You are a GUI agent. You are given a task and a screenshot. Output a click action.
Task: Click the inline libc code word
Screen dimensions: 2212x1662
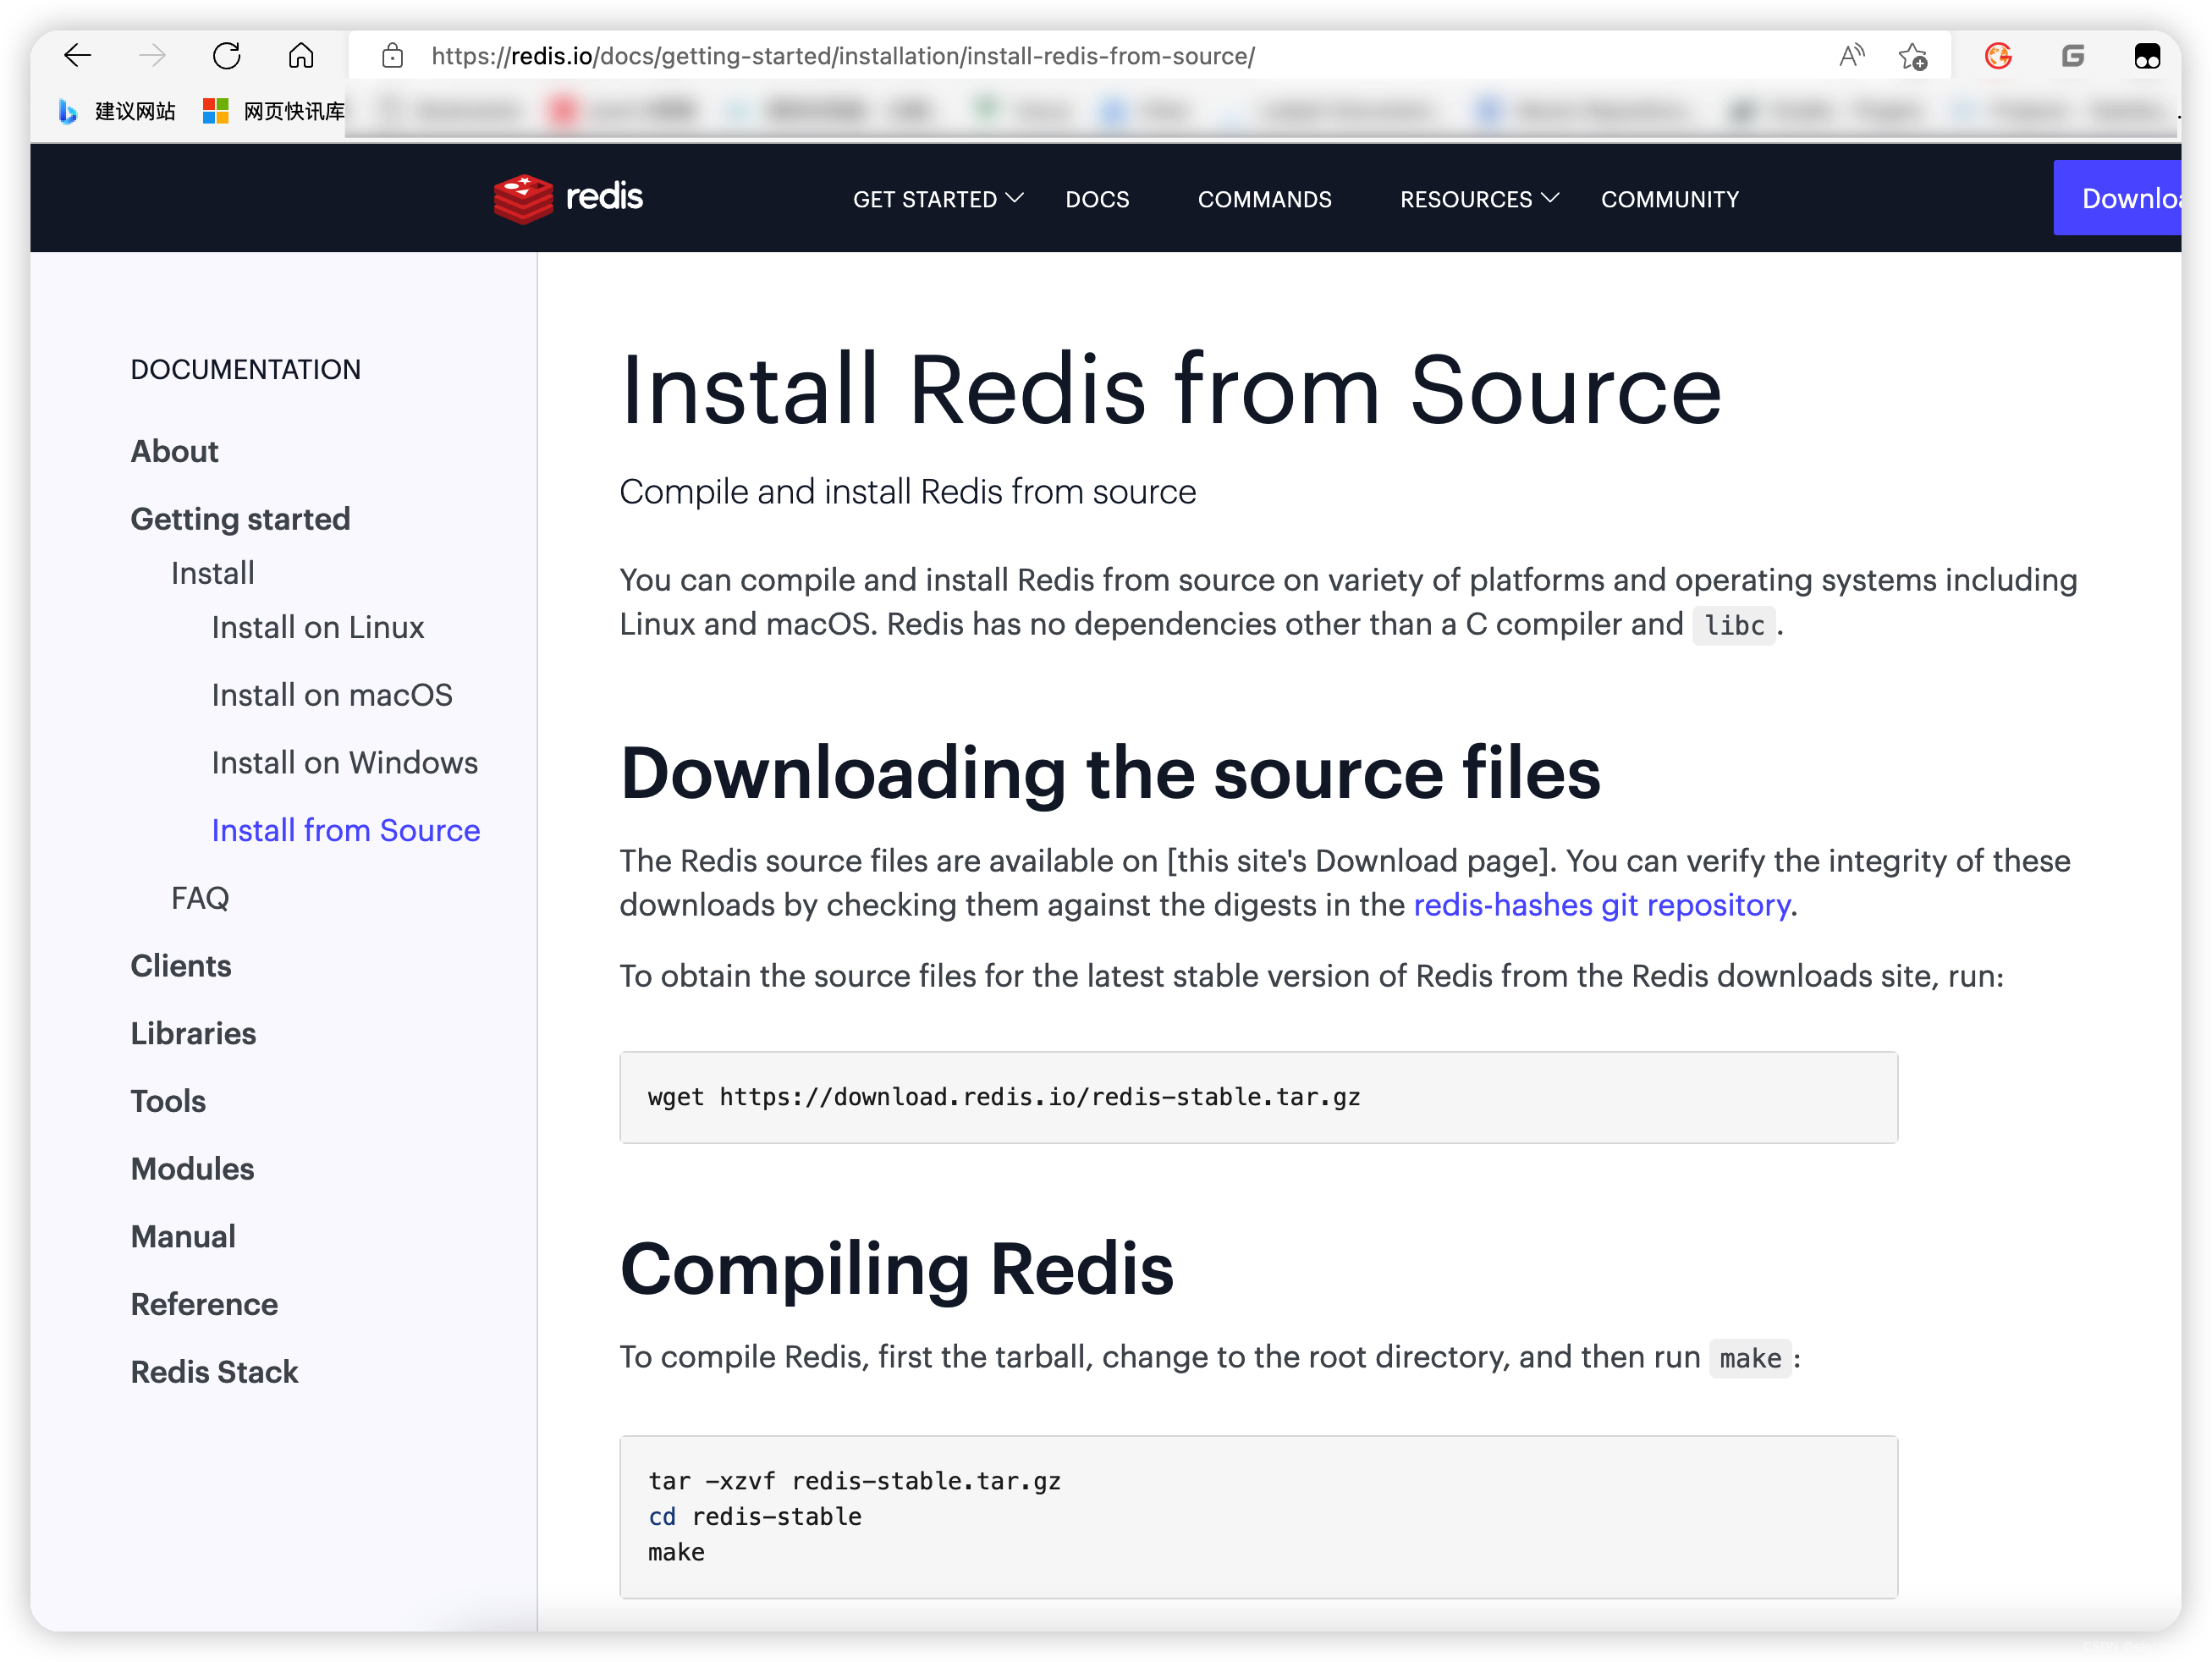[x=1734, y=625]
